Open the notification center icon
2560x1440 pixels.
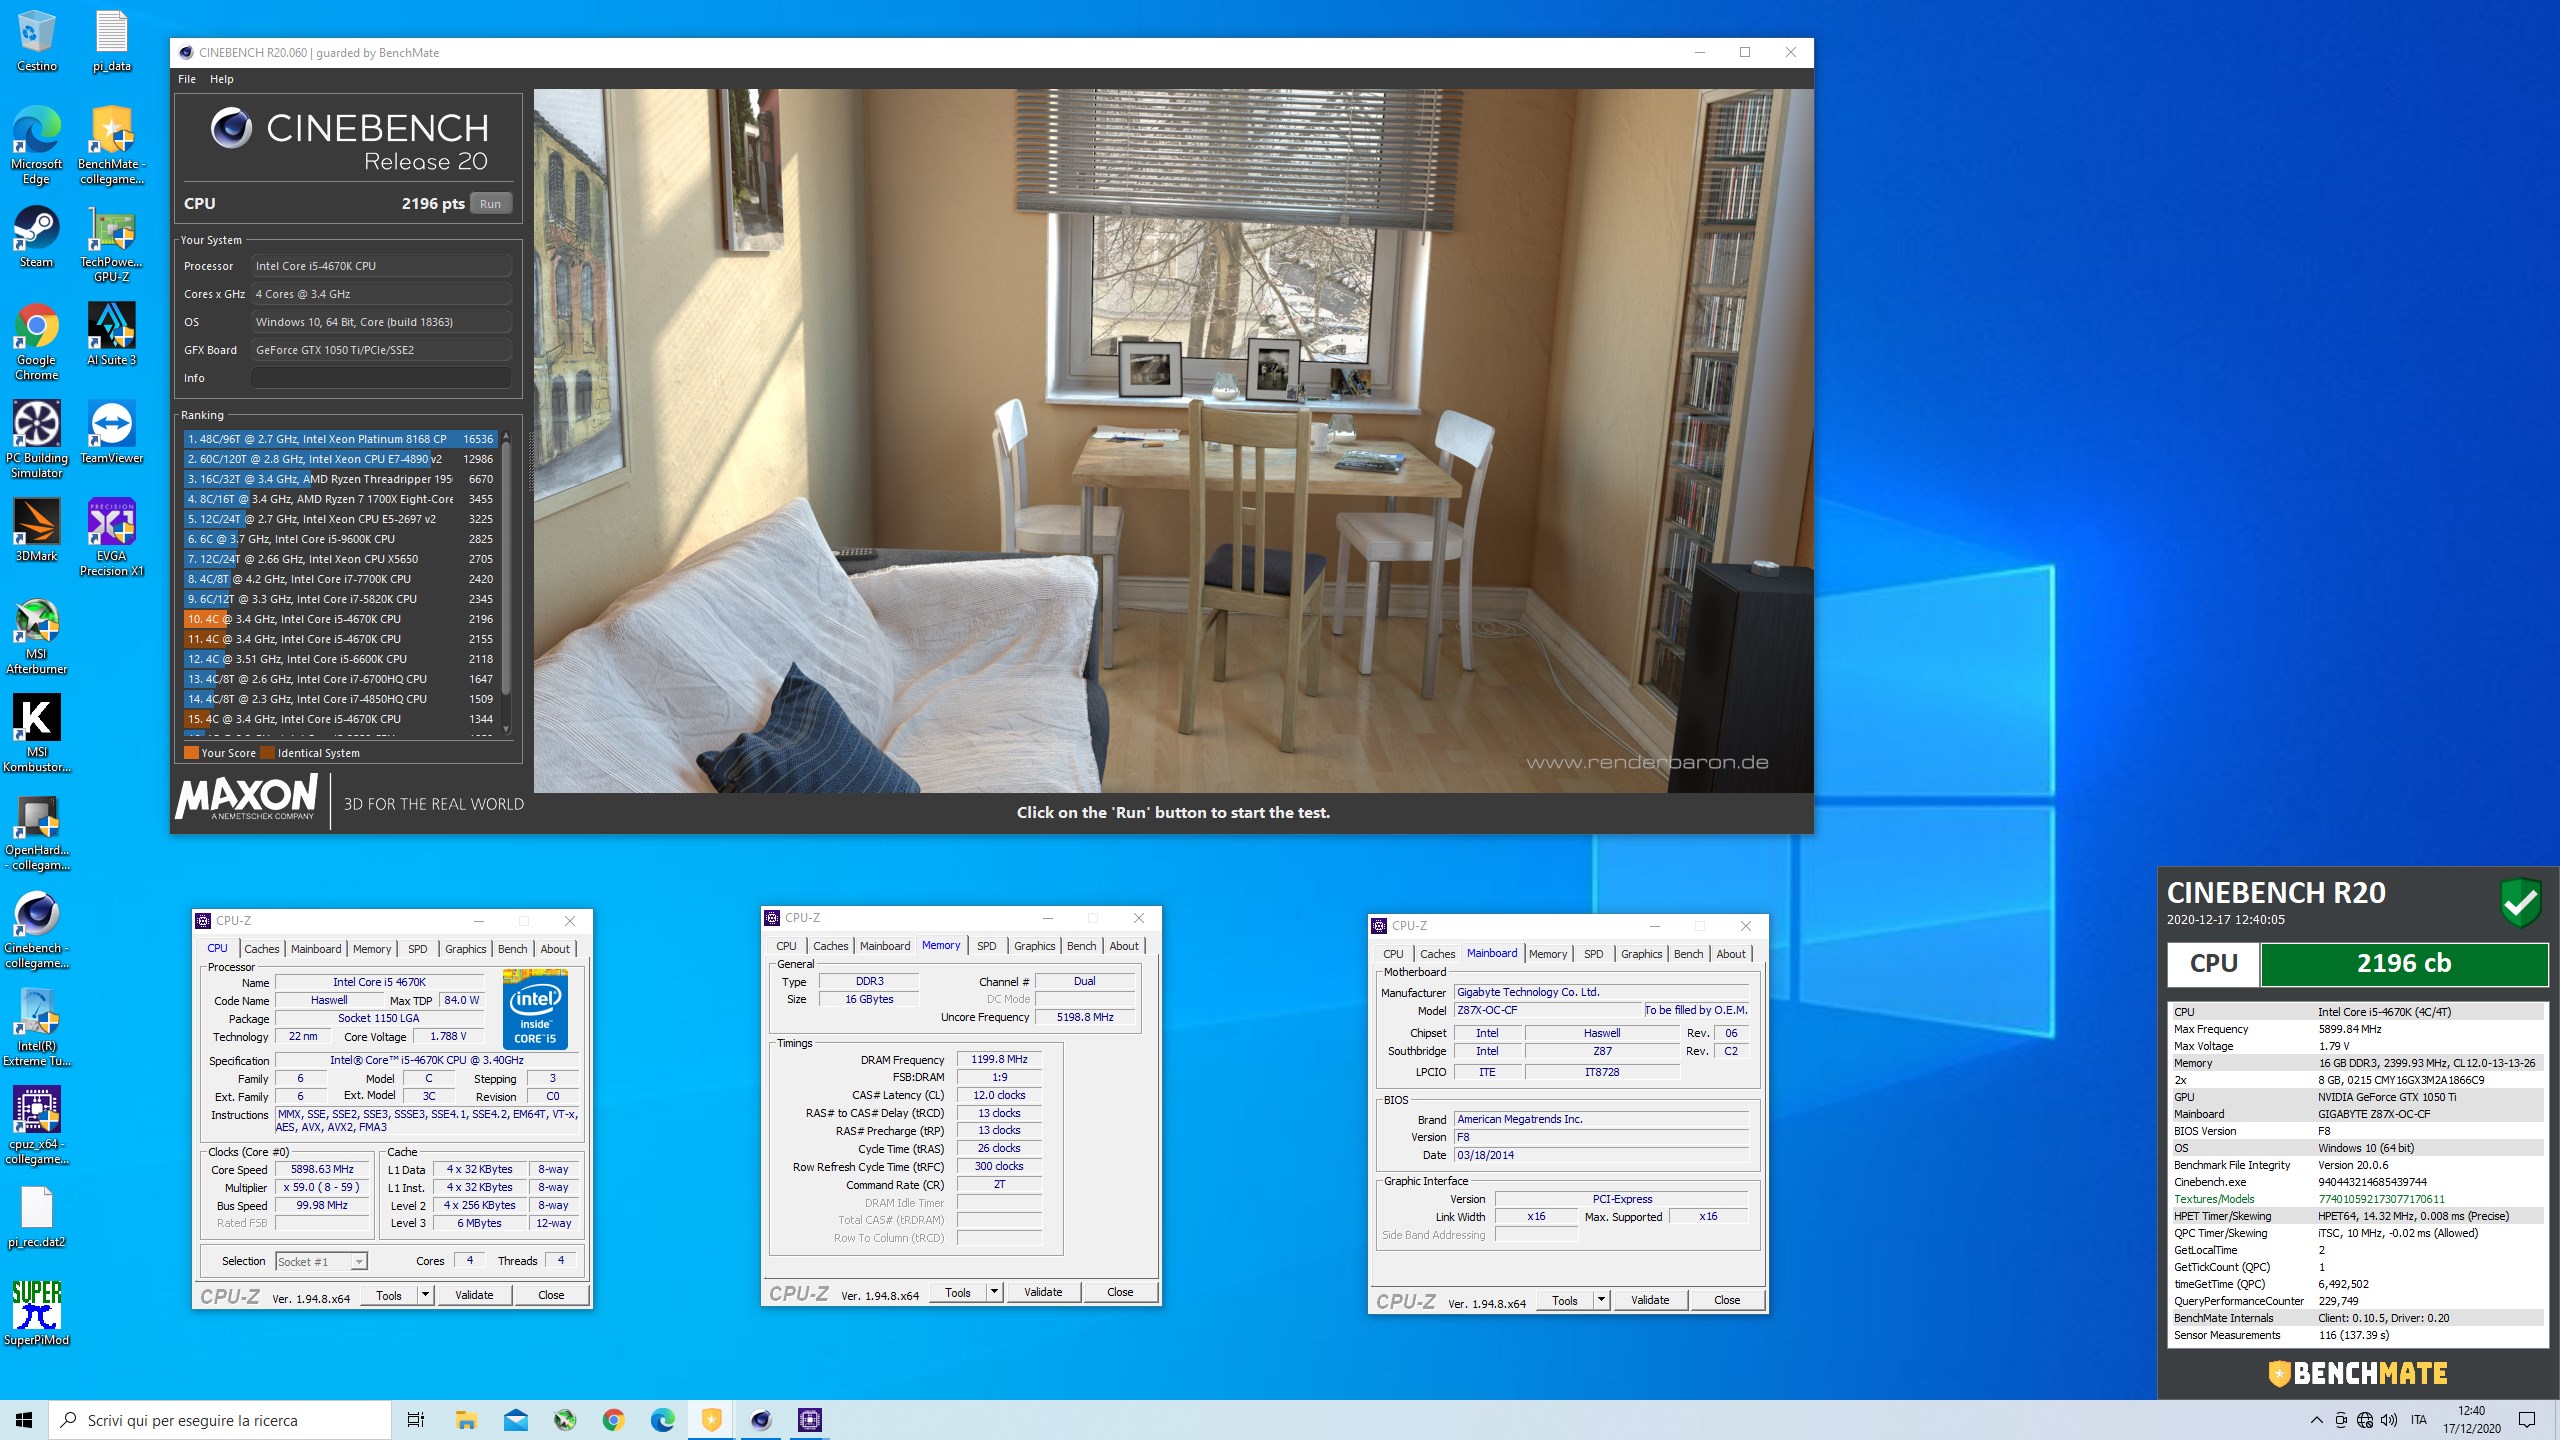click(2527, 1420)
